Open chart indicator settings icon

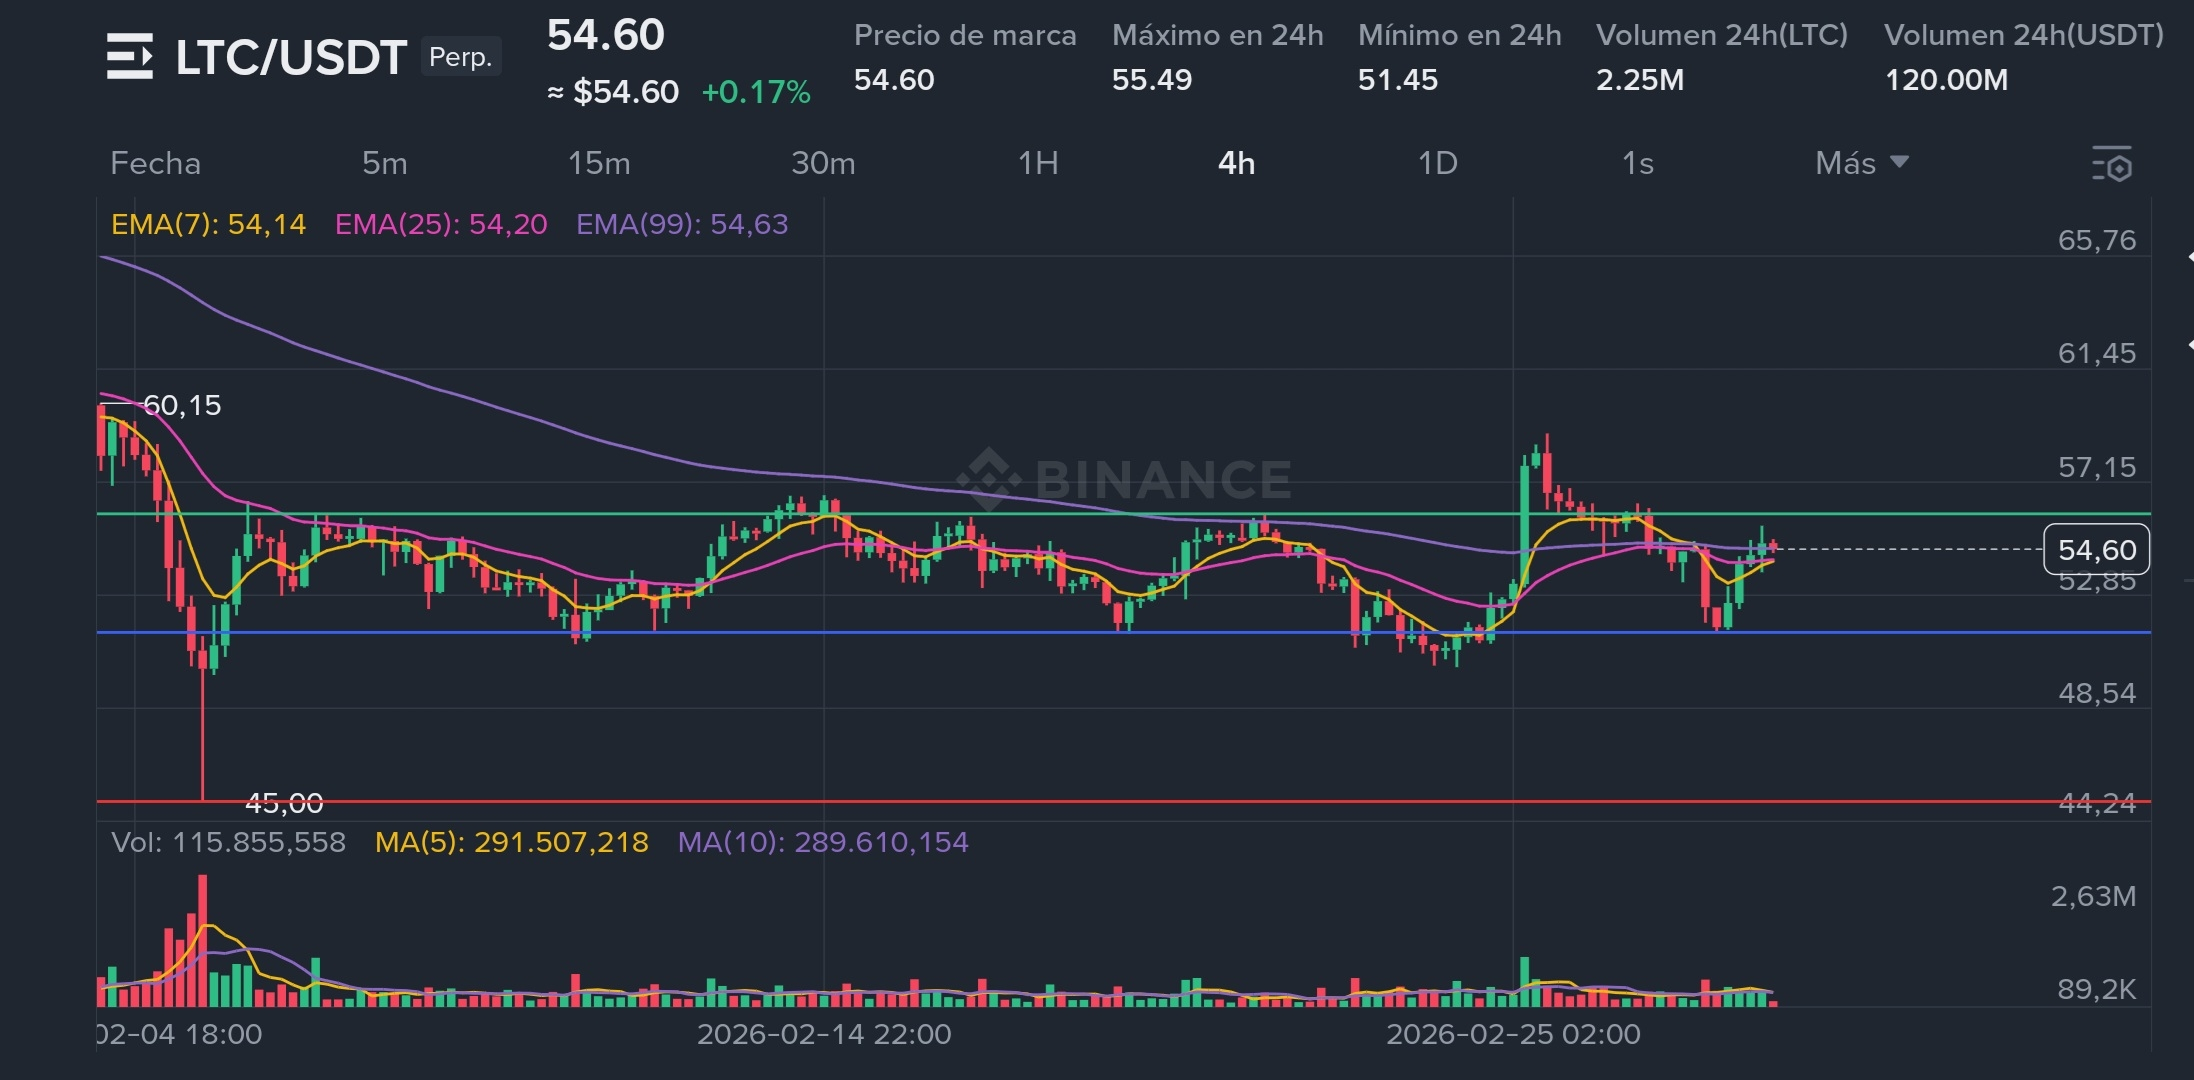[x=2111, y=164]
